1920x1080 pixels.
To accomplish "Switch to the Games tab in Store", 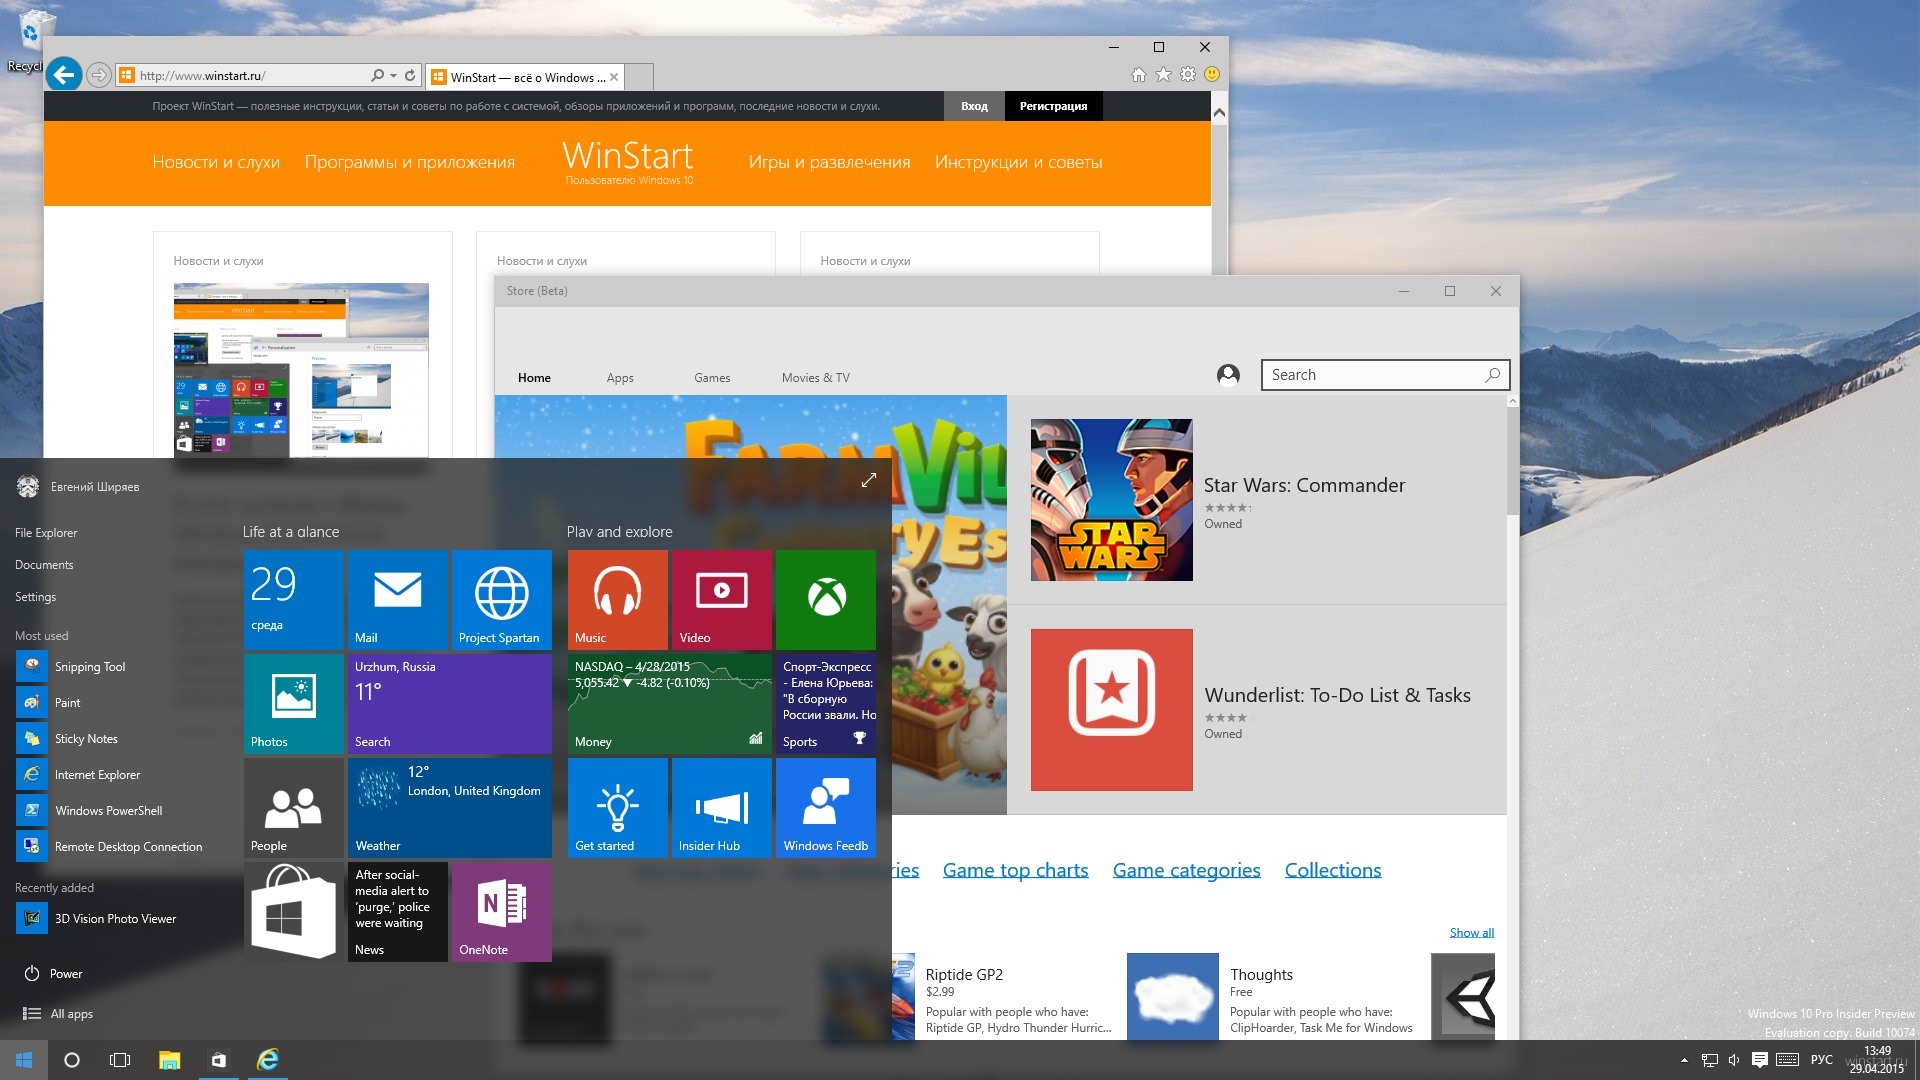I will (712, 378).
